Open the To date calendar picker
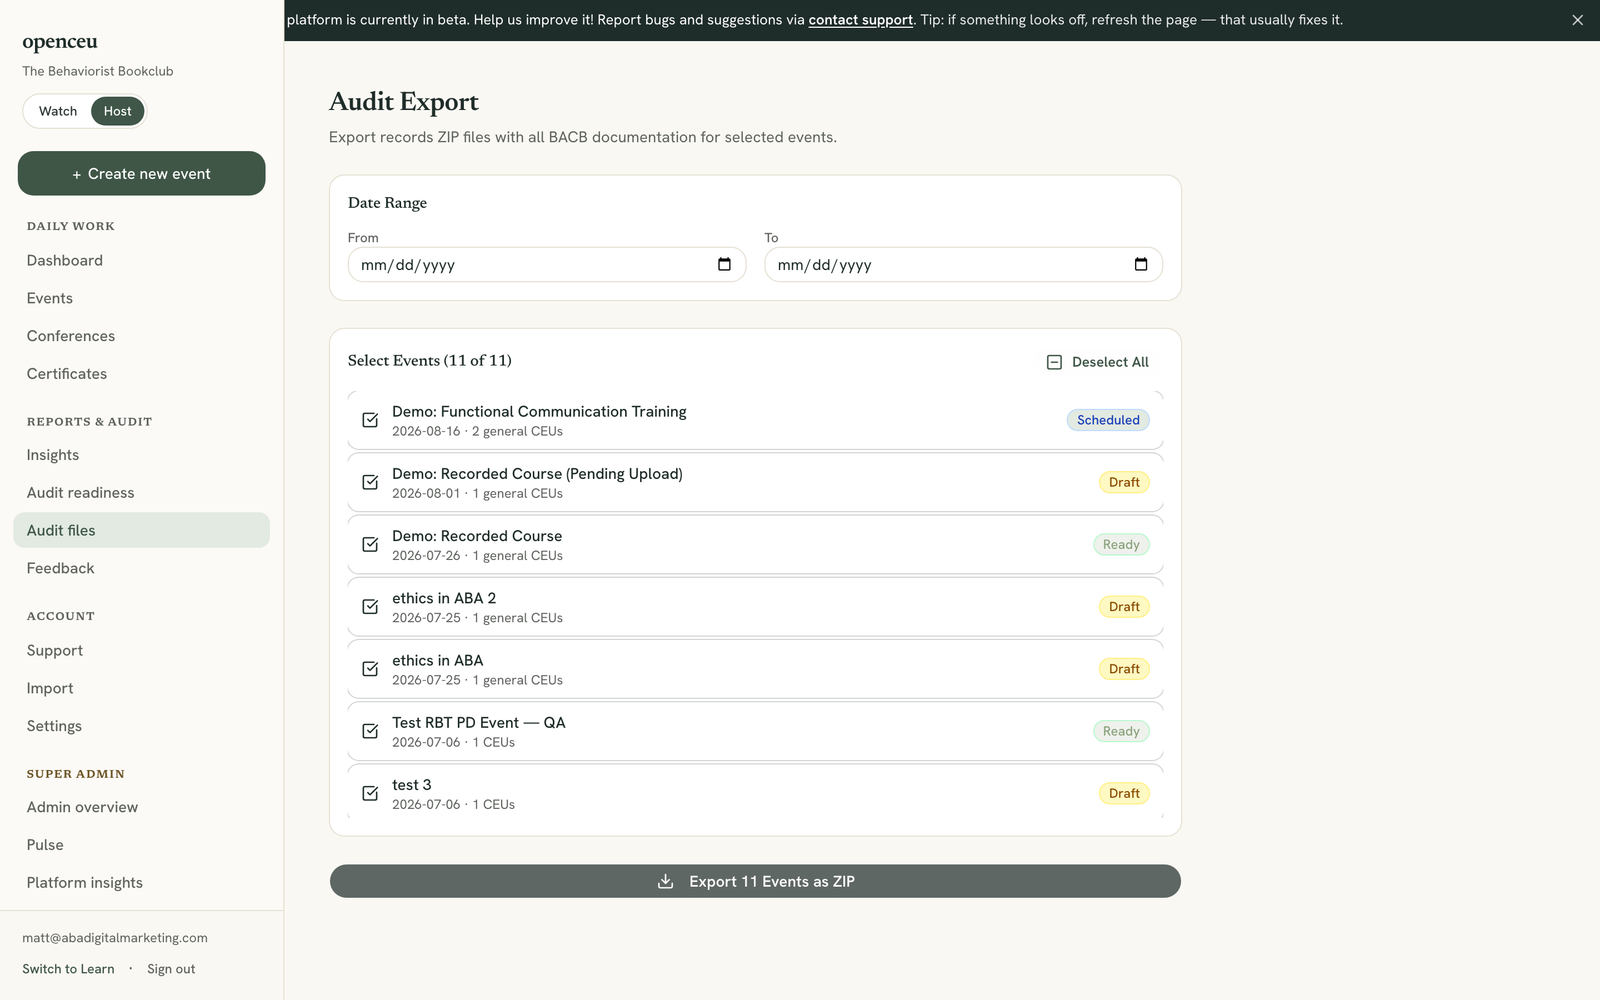The image size is (1600, 1000). click(1141, 265)
